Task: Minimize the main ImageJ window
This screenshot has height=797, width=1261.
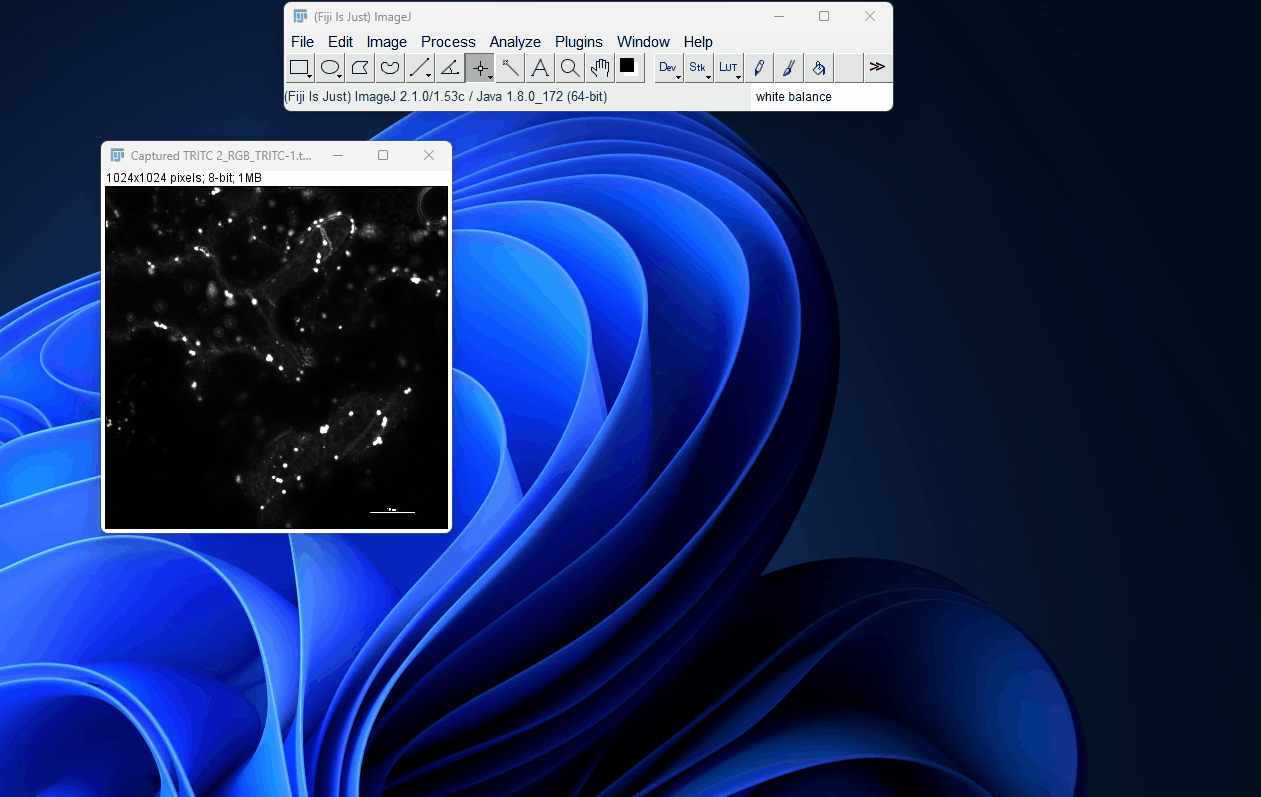Action: pos(778,16)
